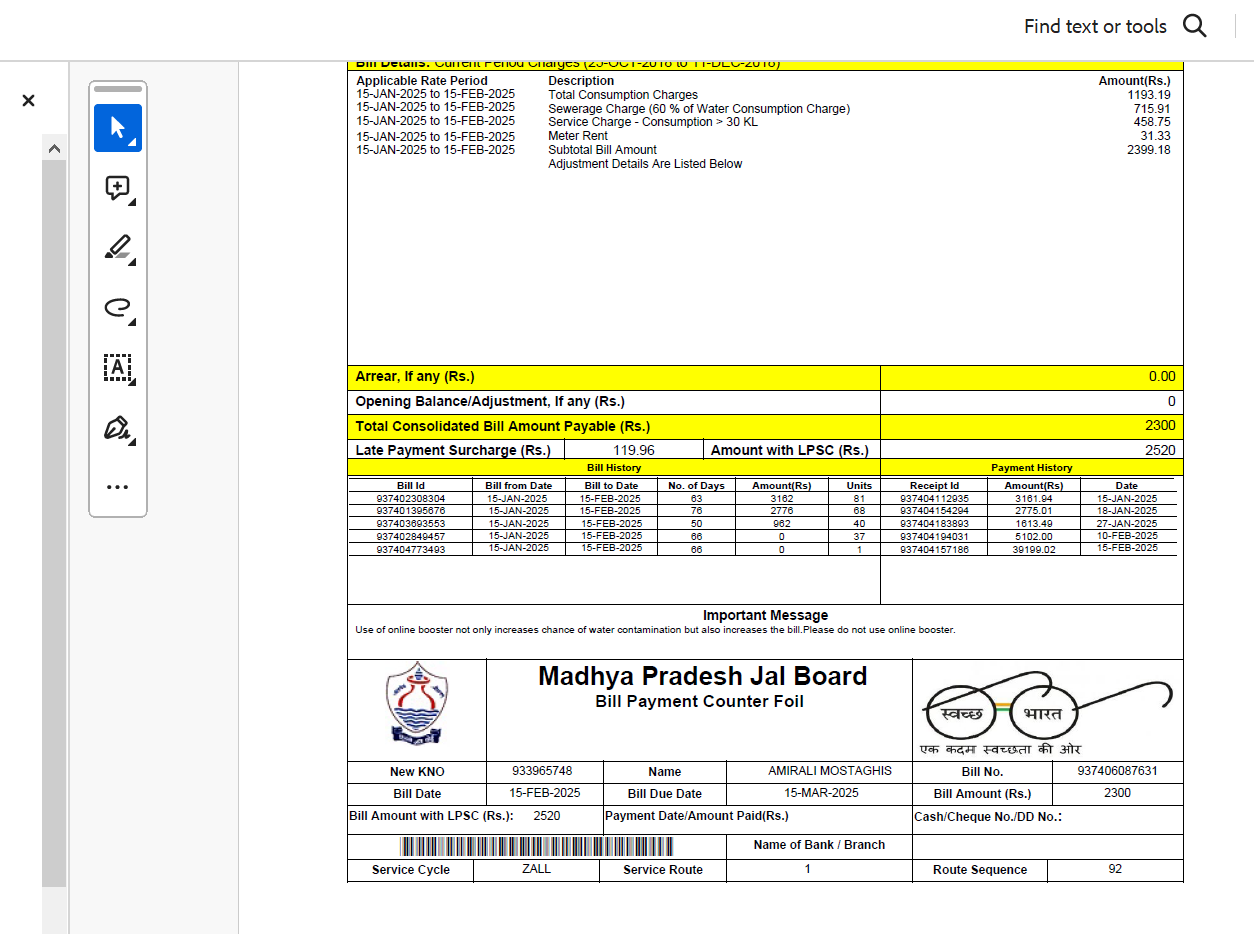Screen dimensions: 1254x934
Task: Pick the freehand Draw loop tool
Action: (x=118, y=308)
